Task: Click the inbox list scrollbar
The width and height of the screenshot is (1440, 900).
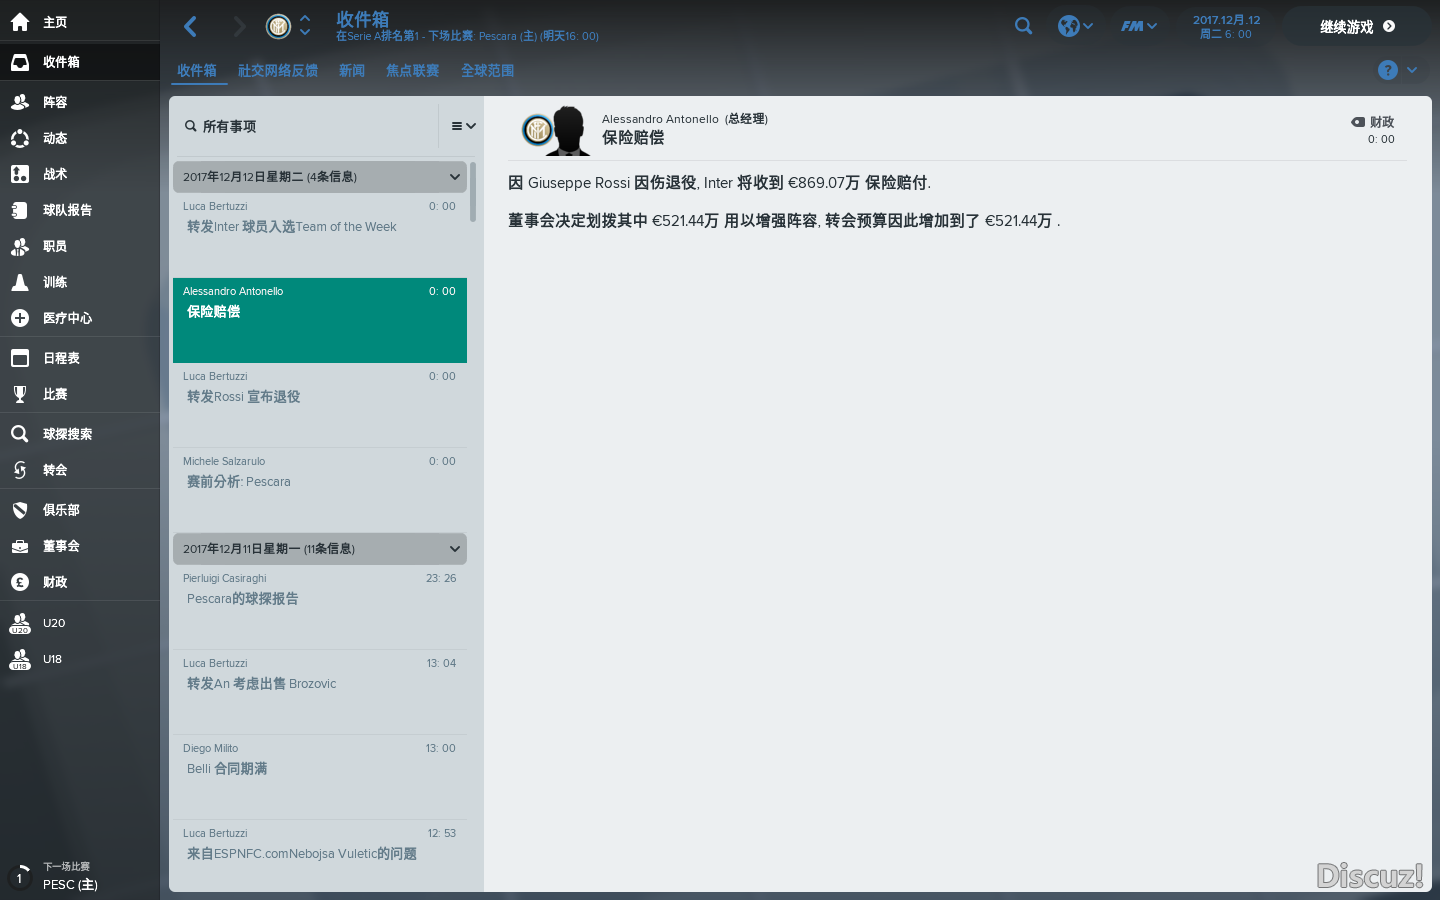Action: click(473, 192)
